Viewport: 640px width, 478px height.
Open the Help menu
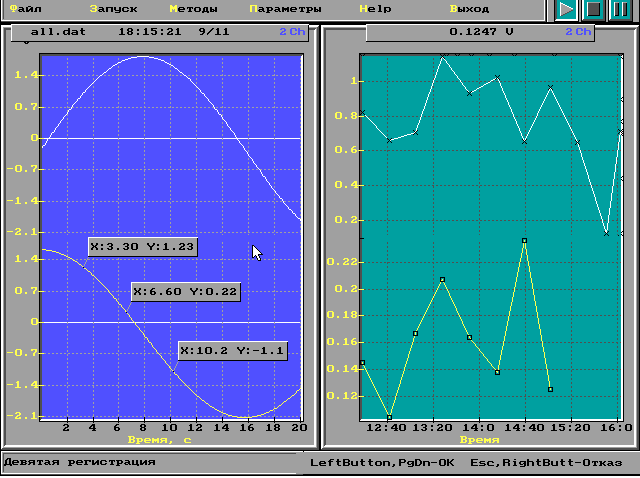pos(375,8)
